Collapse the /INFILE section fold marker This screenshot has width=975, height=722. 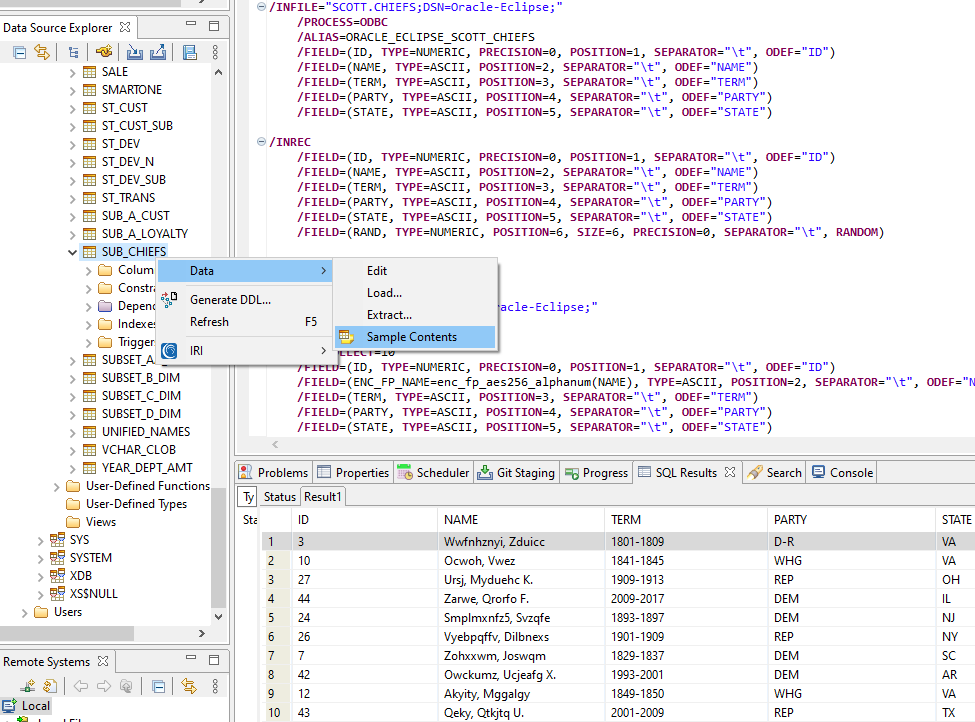262,7
